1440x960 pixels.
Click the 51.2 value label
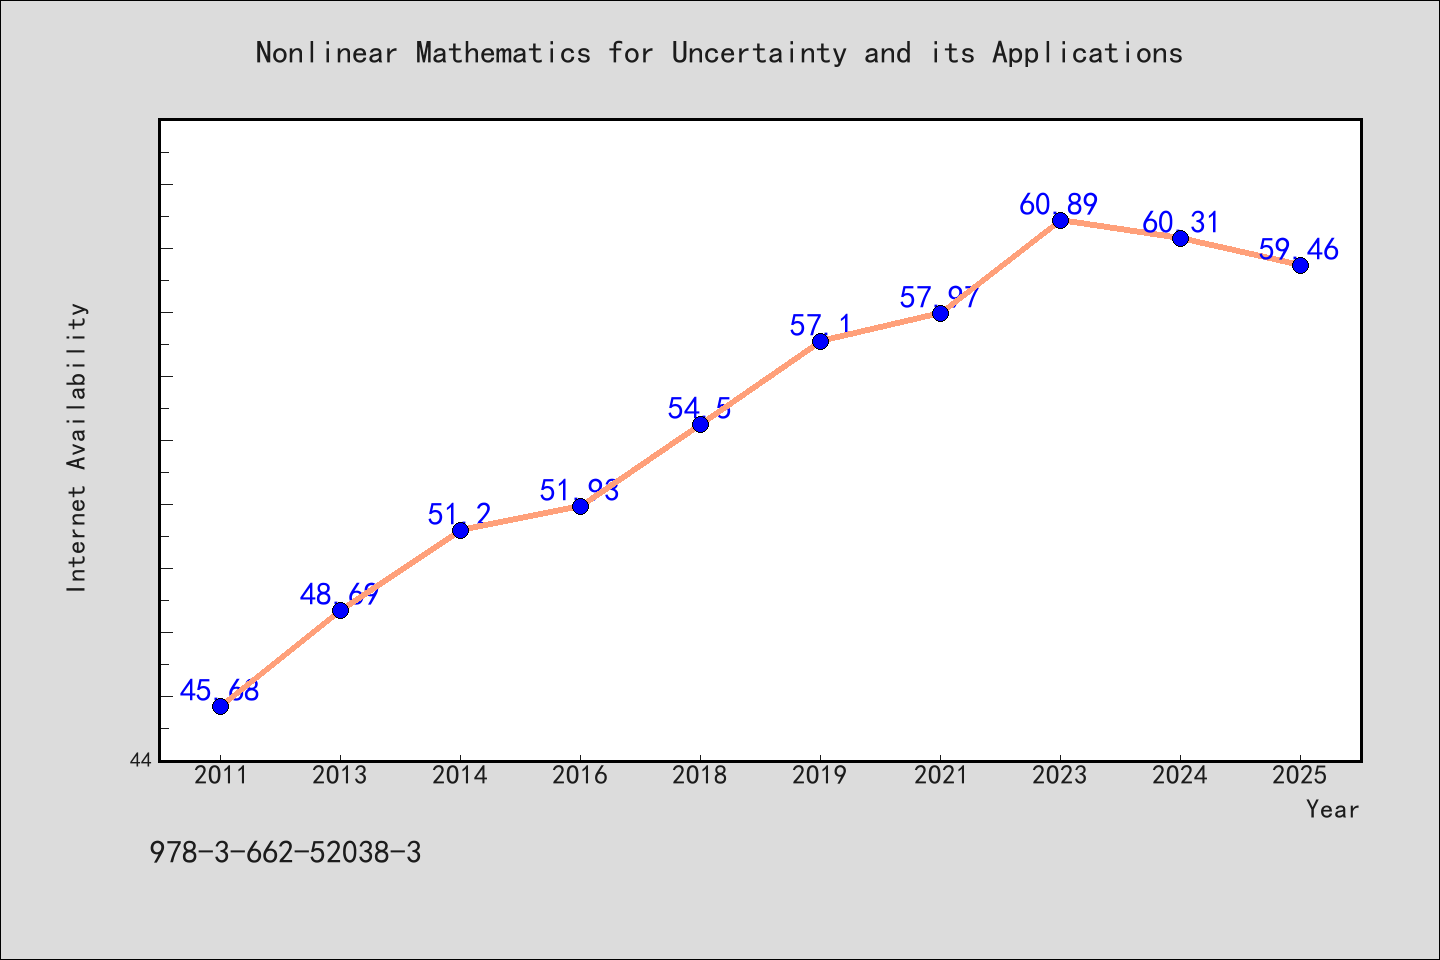pos(459,514)
